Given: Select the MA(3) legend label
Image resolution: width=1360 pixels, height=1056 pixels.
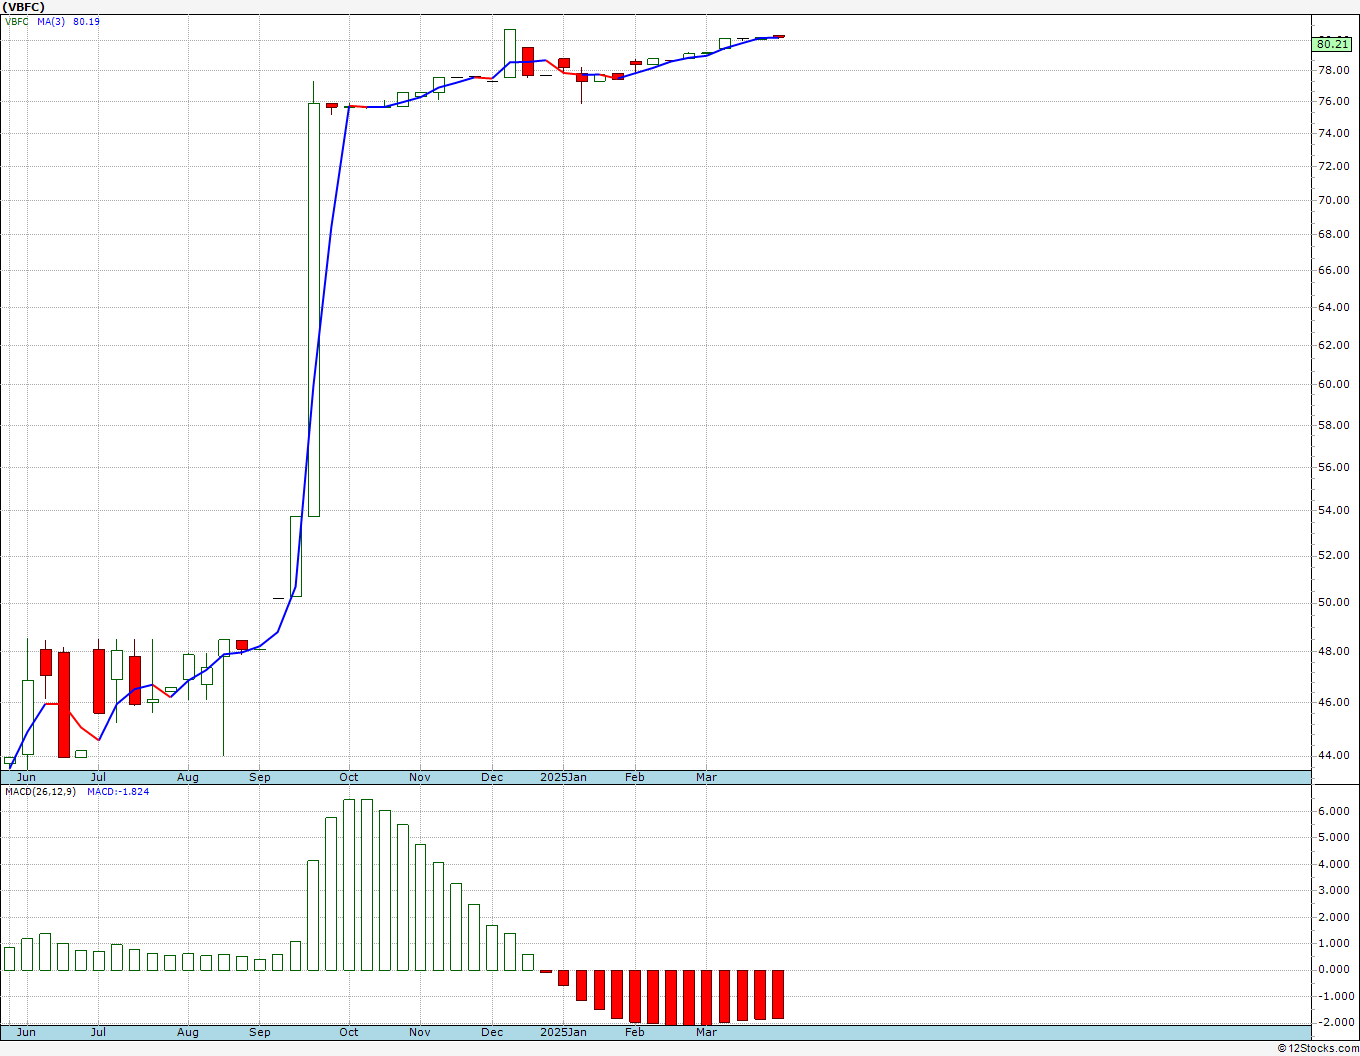Looking at the screenshot, I should (x=51, y=21).
